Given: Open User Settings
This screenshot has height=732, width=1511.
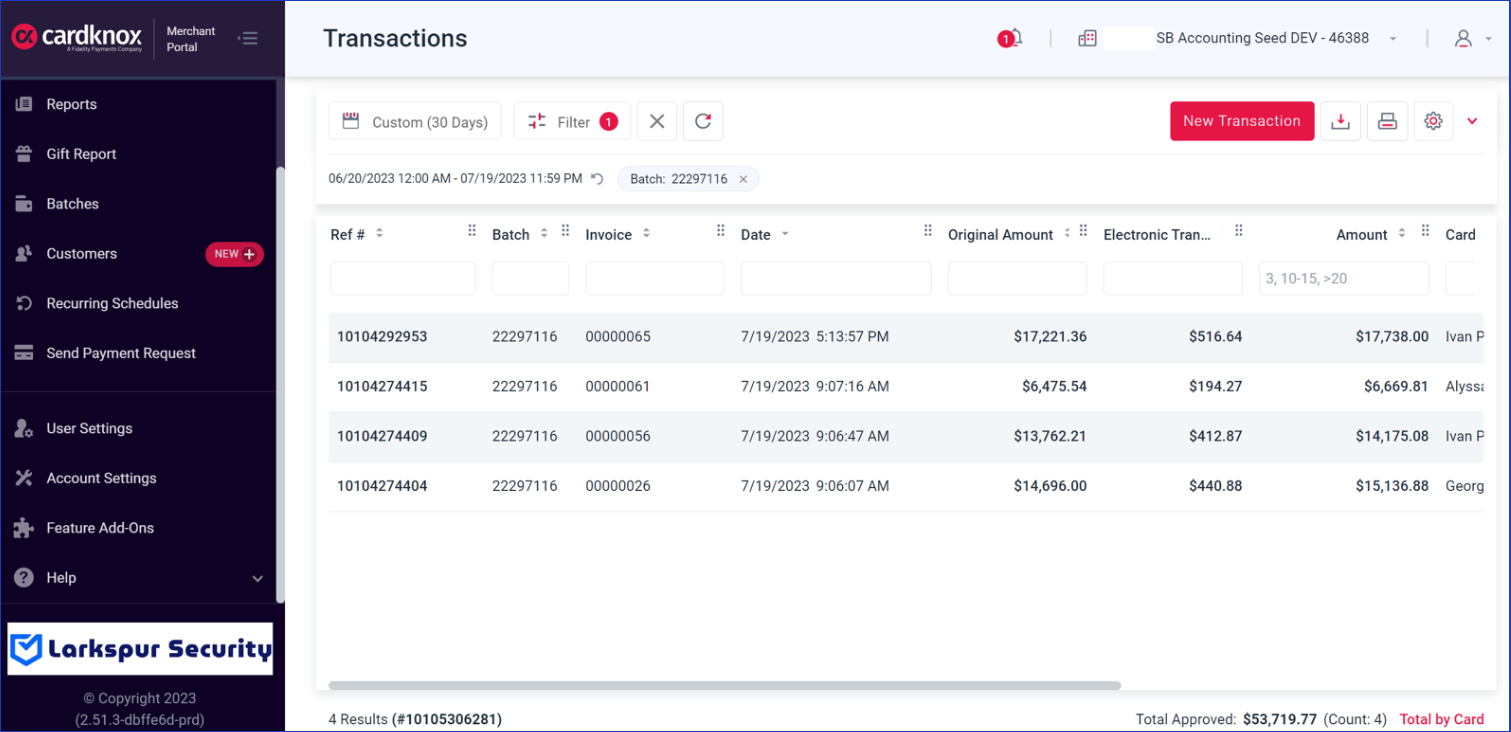Looking at the screenshot, I should (89, 428).
